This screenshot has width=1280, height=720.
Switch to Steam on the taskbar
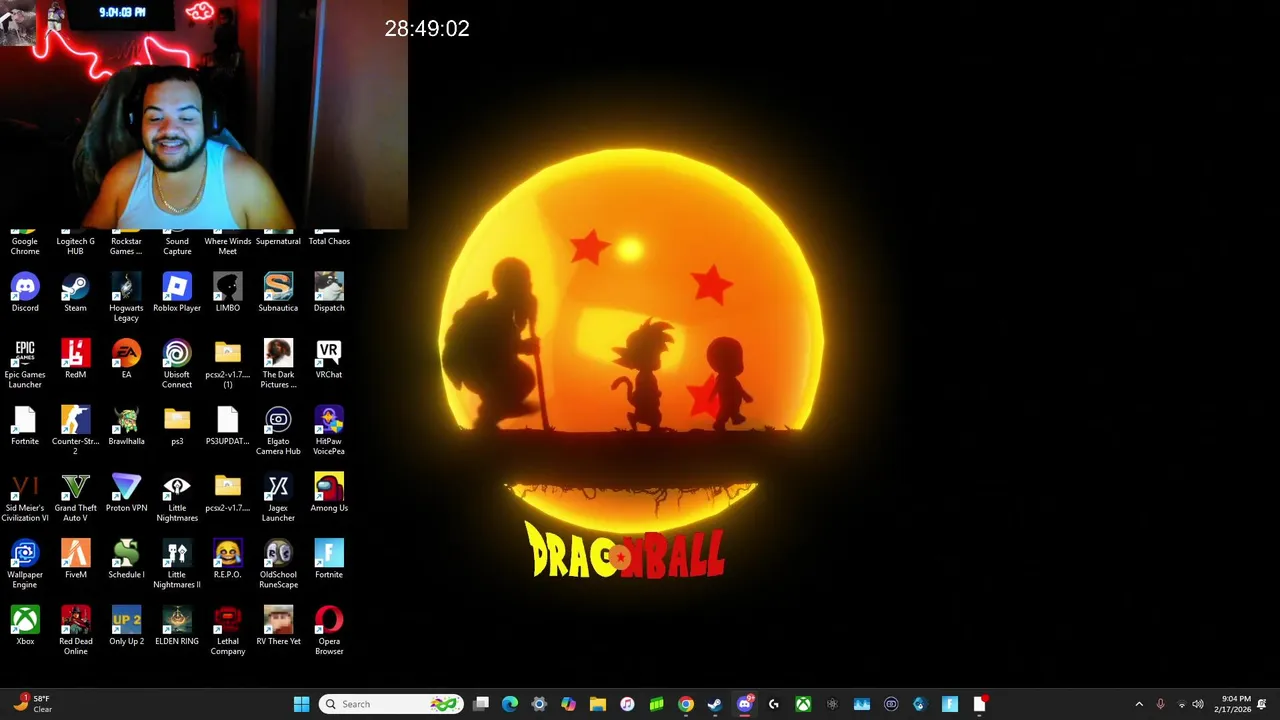coord(715,704)
